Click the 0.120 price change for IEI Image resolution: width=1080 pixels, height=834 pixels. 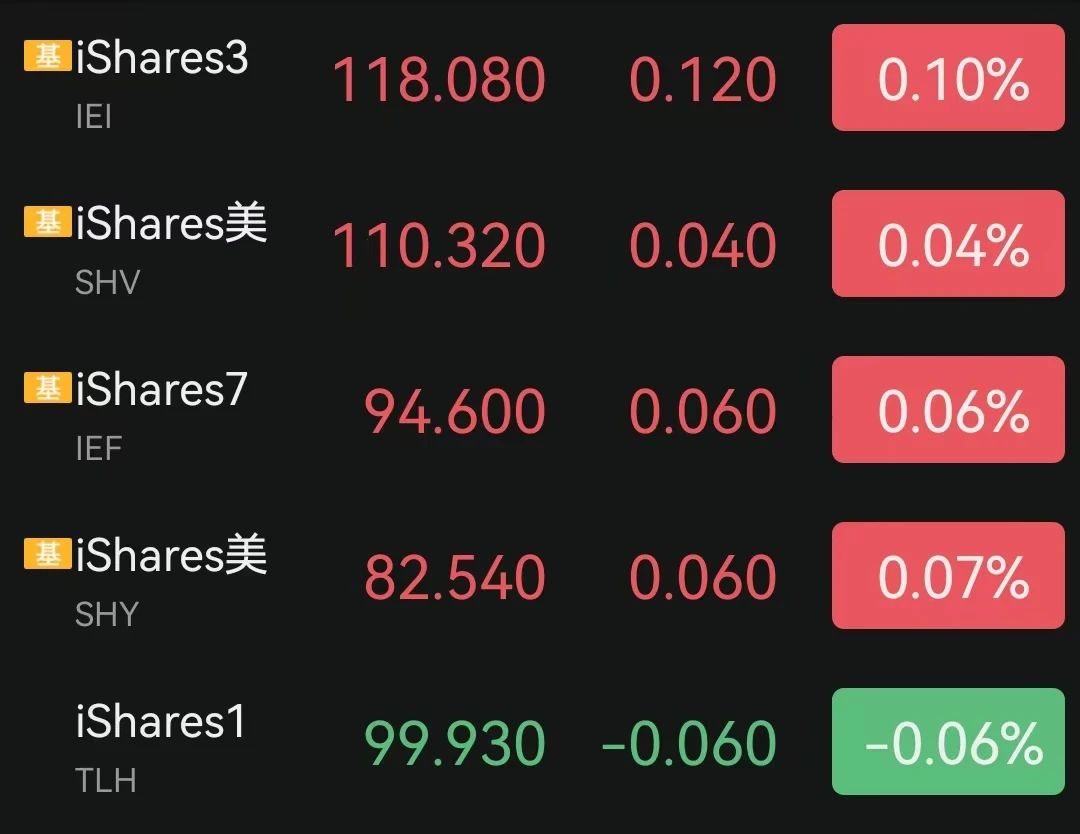pyautogui.click(x=703, y=80)
